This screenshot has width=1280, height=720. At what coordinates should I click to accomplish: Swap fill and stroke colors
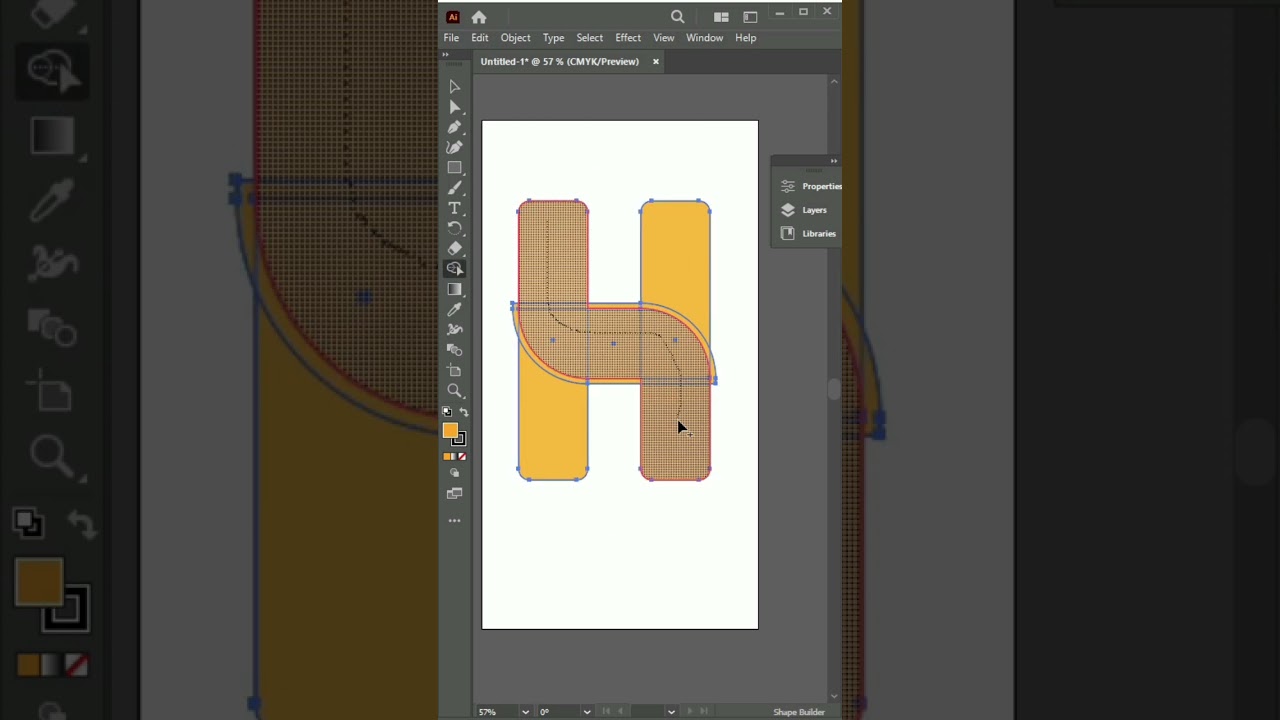tap(463, 412)
